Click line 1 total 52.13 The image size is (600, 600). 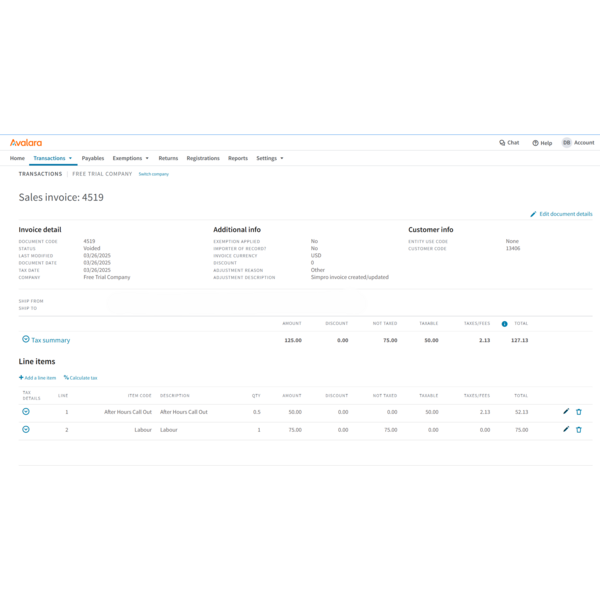click(522, 412)
